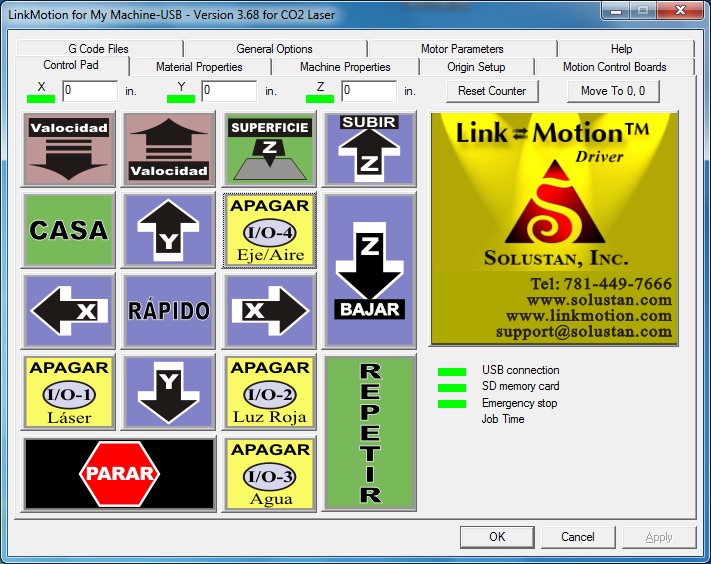Click the Reset Counter button
This screenshot has height=564, width=711.
(x=493, y=91)
